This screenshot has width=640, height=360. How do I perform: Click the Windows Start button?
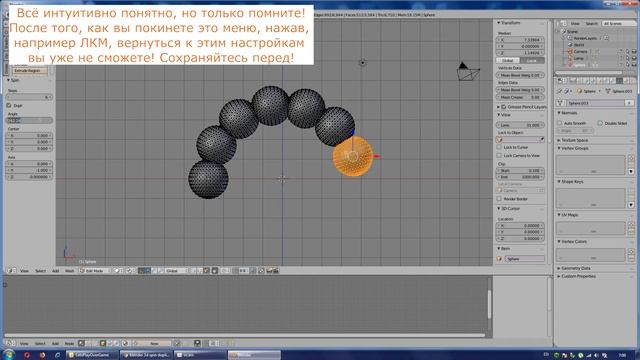click(8, 355)
